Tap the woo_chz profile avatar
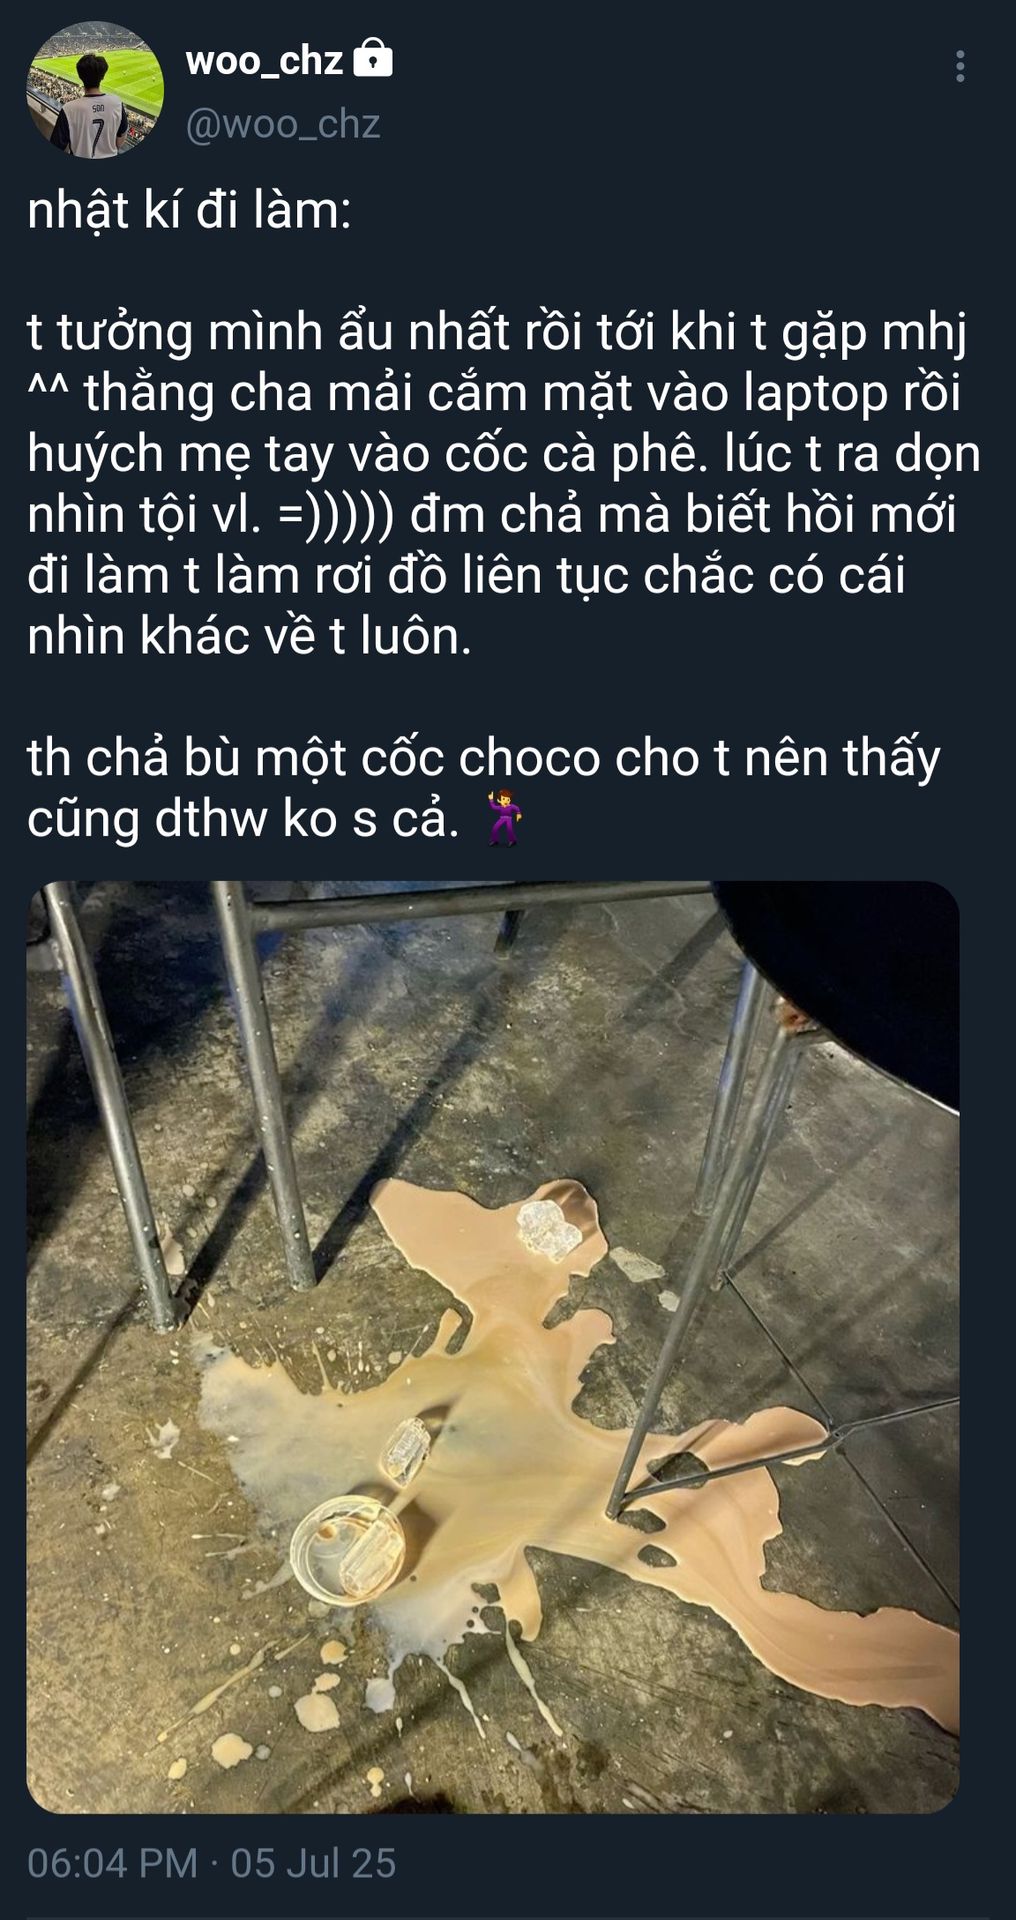Image resolution: width=1016 pixels, height=1920 pixels. coord(95,90)
